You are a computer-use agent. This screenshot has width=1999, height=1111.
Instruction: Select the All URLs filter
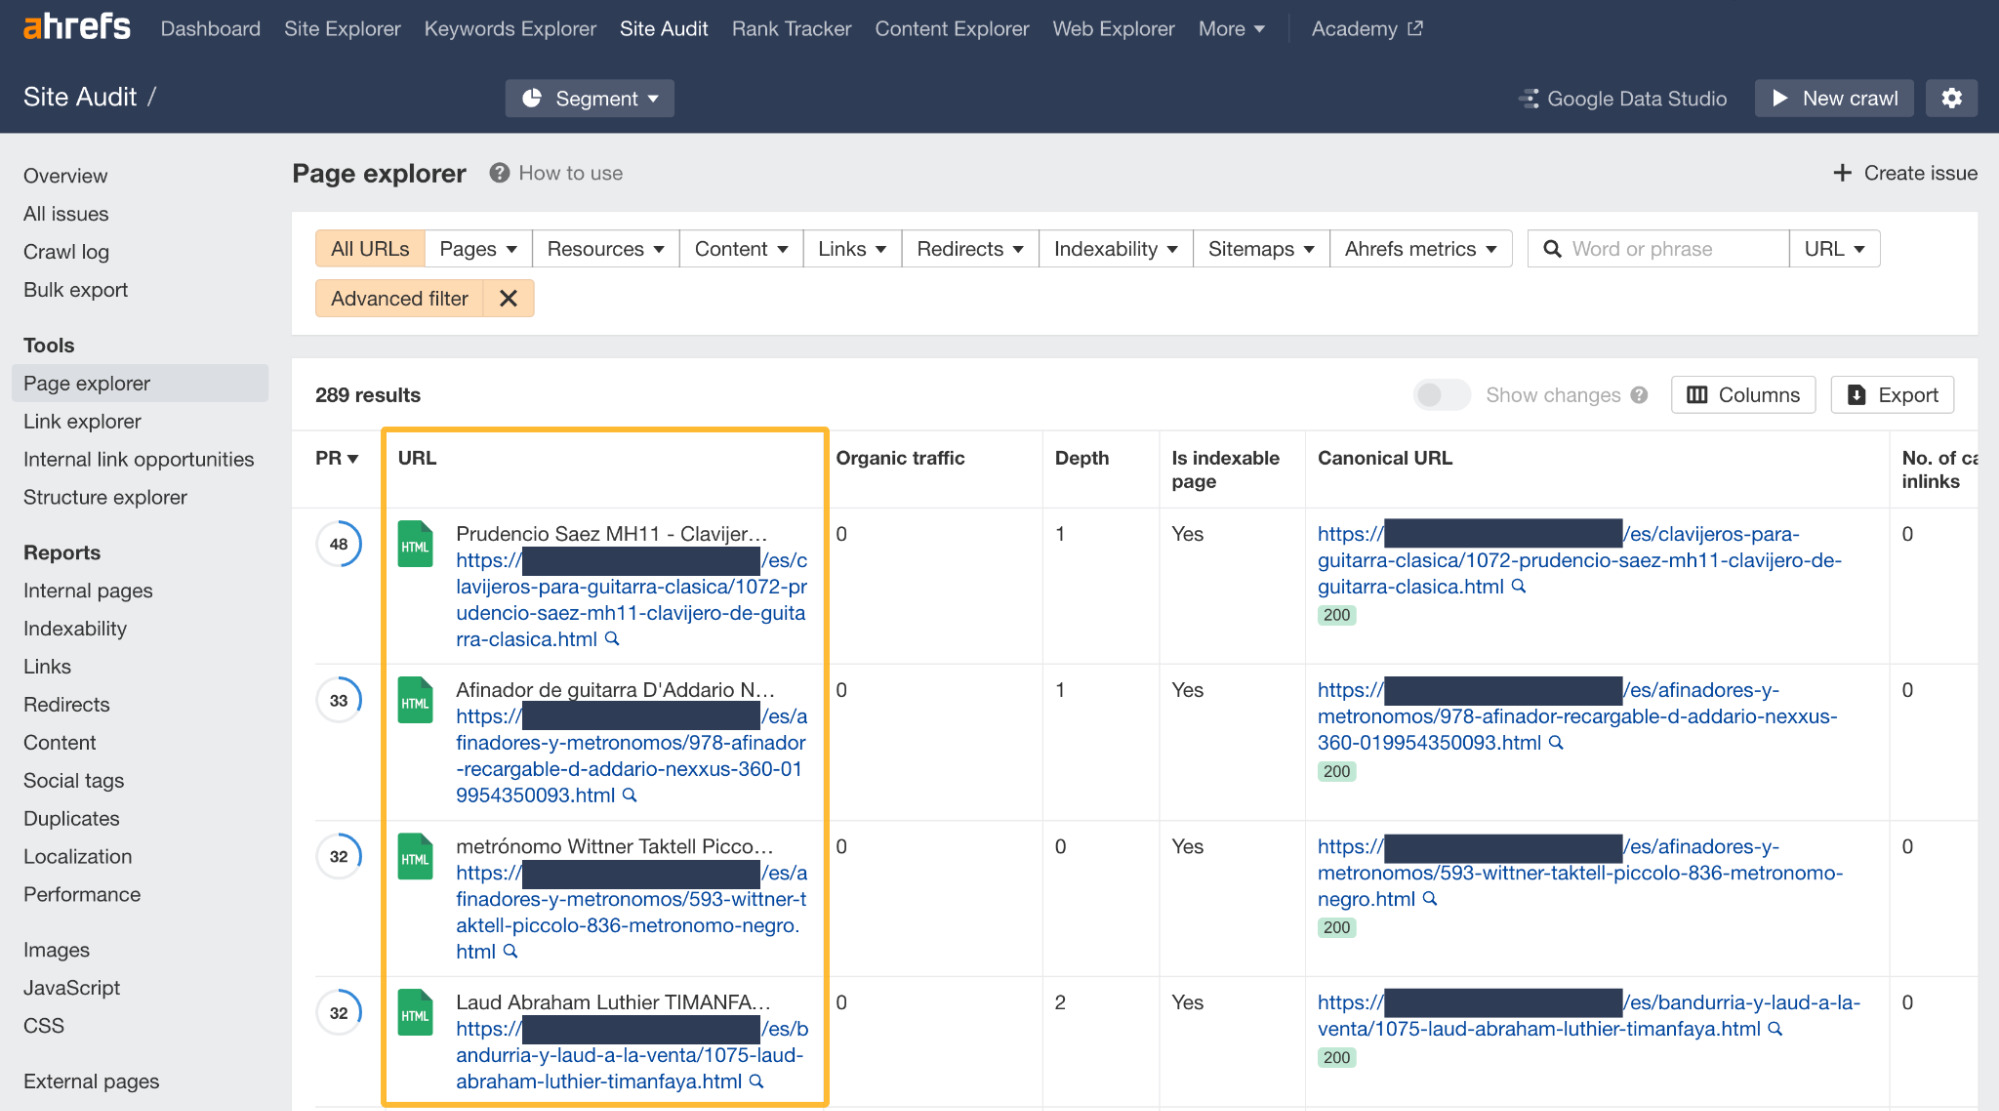[368, 248]
